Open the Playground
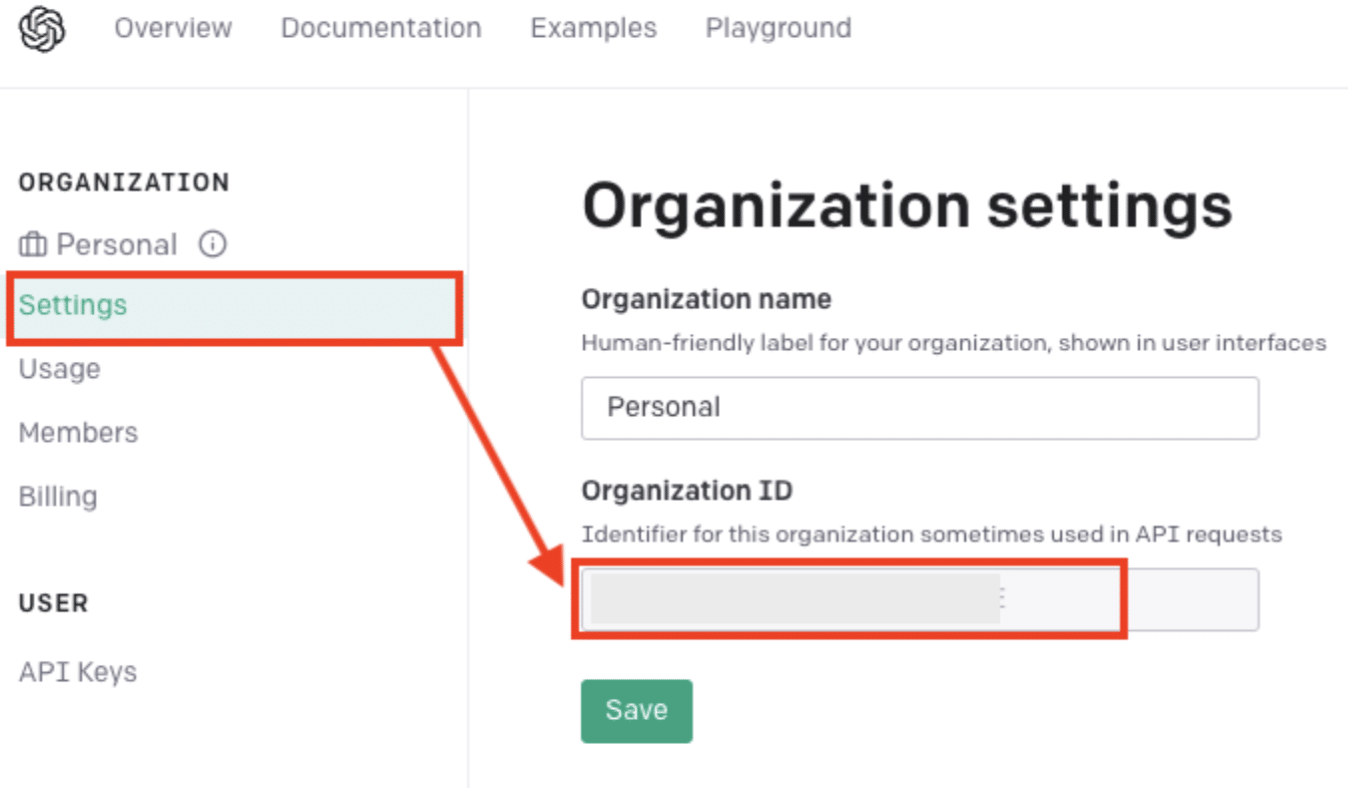The height and width of the screenshot is (788, 1348). (778, 28)
